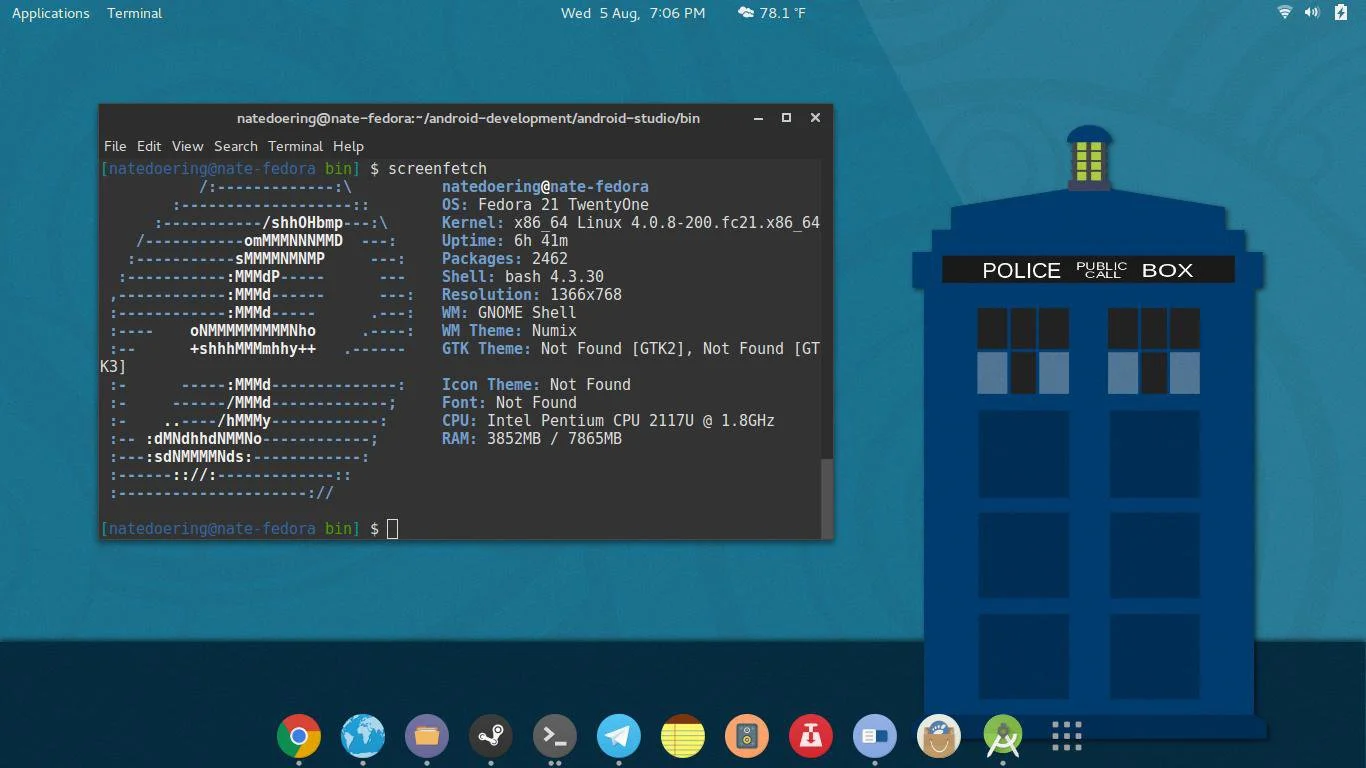This screenshot has height=768, width=1366.
Task: Click the 'Icon Theme: Not Found' line
Action: [x=536, y=385]
